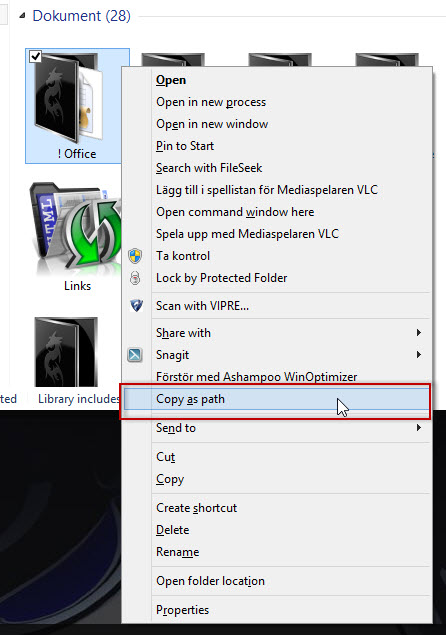
Task: Expand the Snagit submenu arrow
Action: tap(418, 355)
